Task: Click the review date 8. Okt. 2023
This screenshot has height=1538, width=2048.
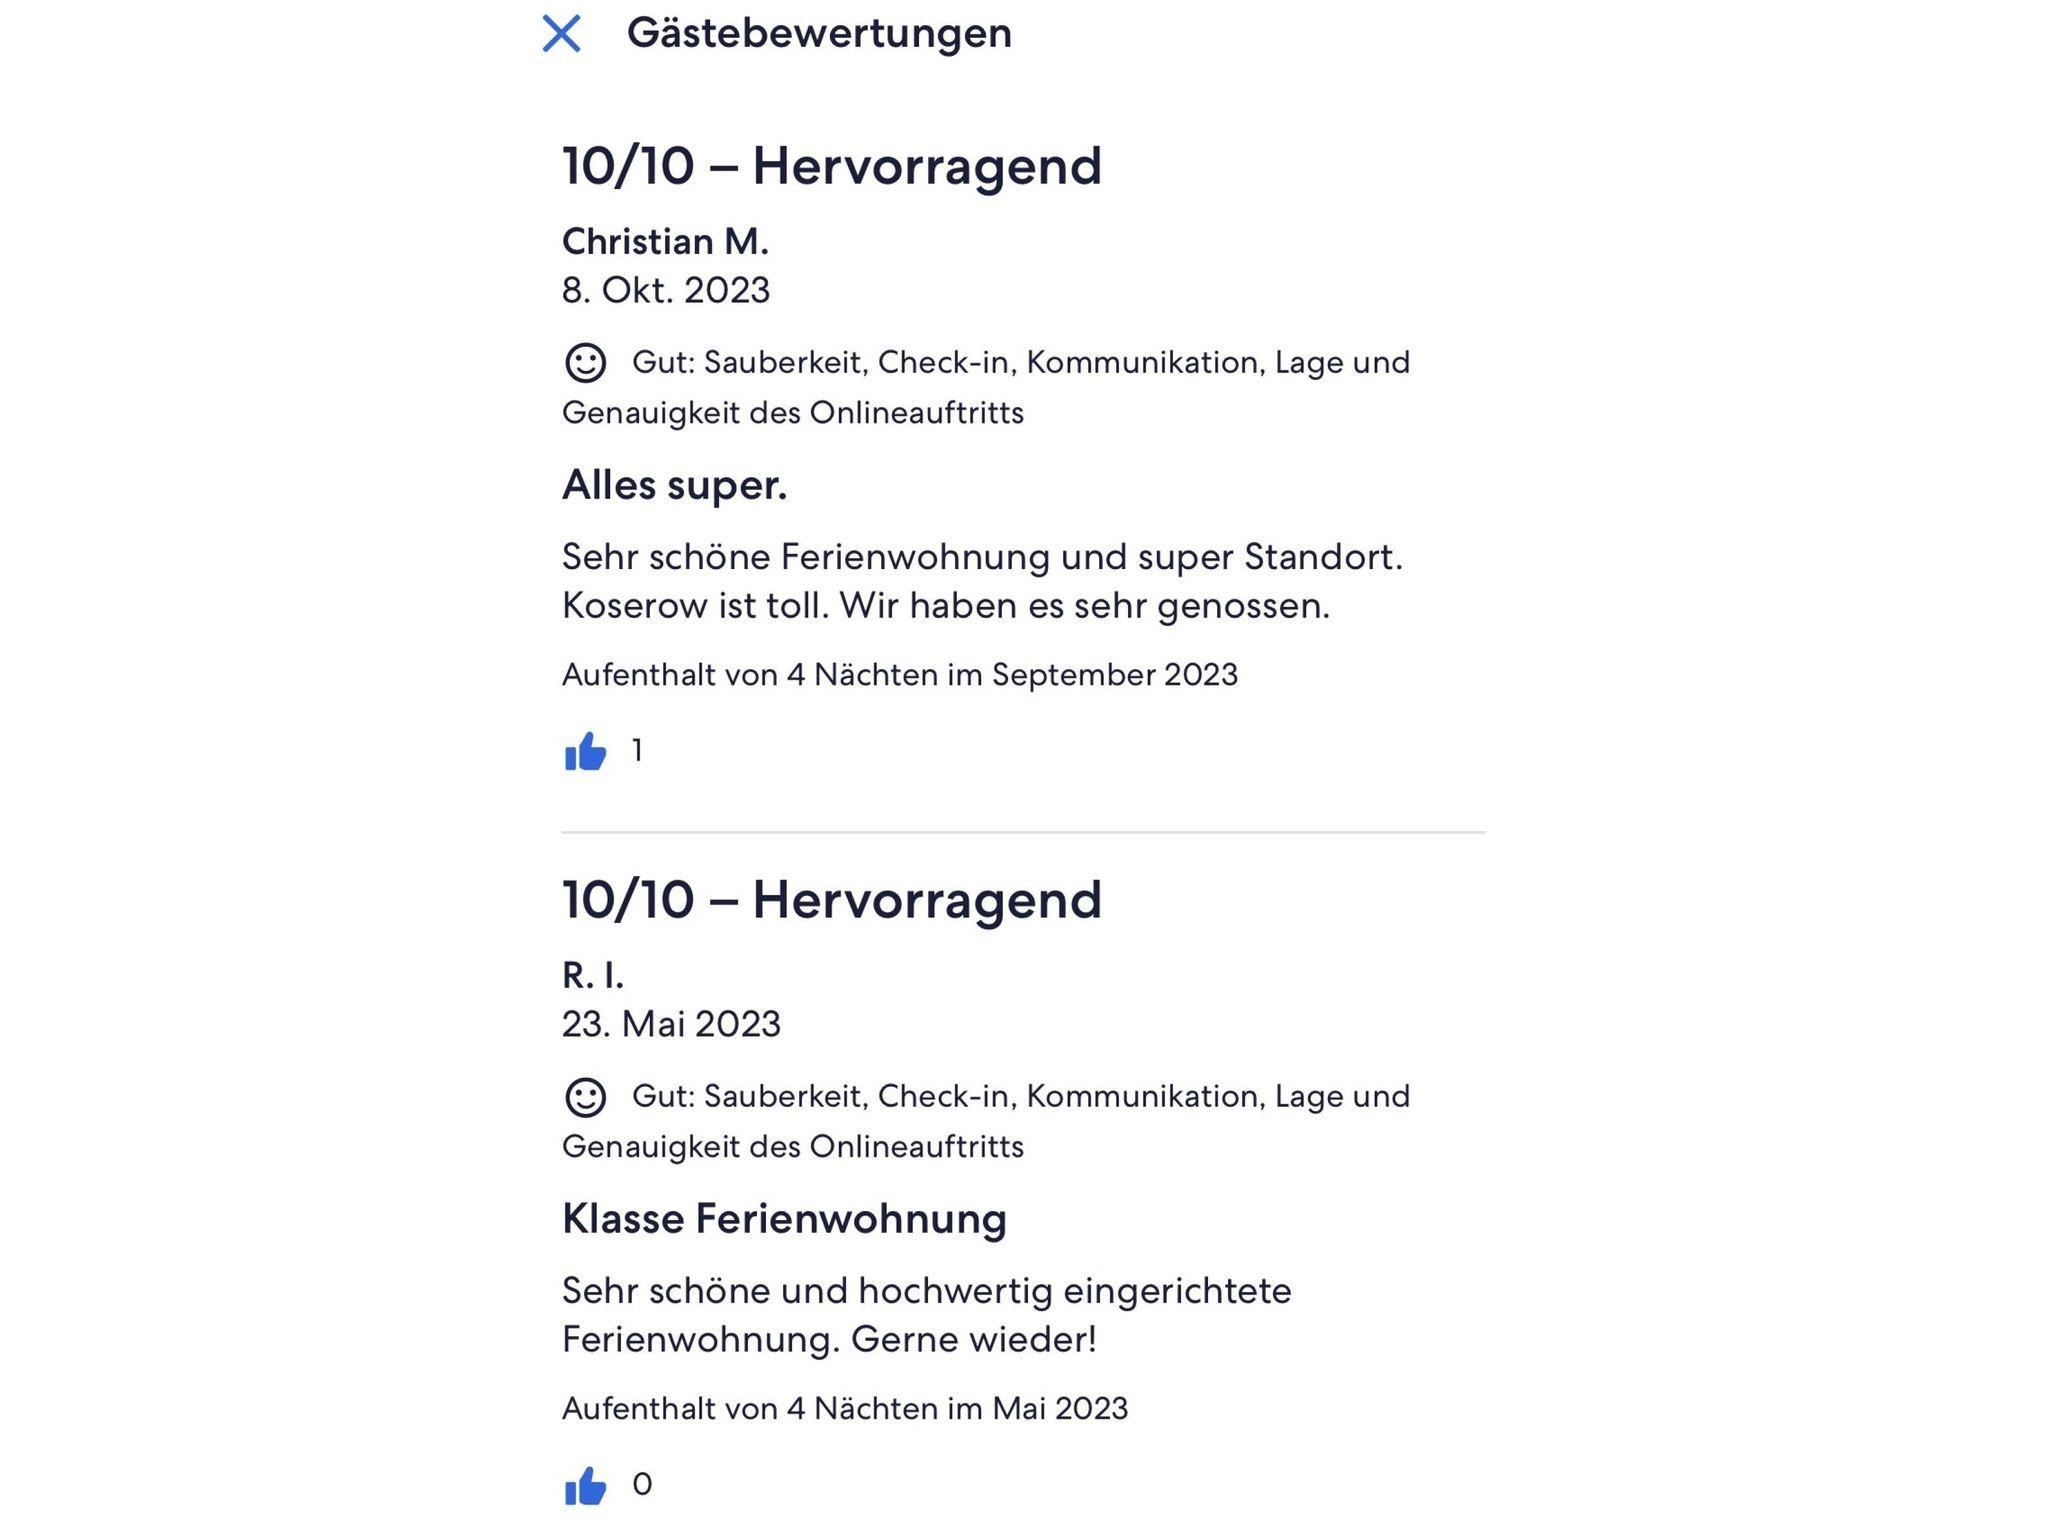Action: coord(666,291)
